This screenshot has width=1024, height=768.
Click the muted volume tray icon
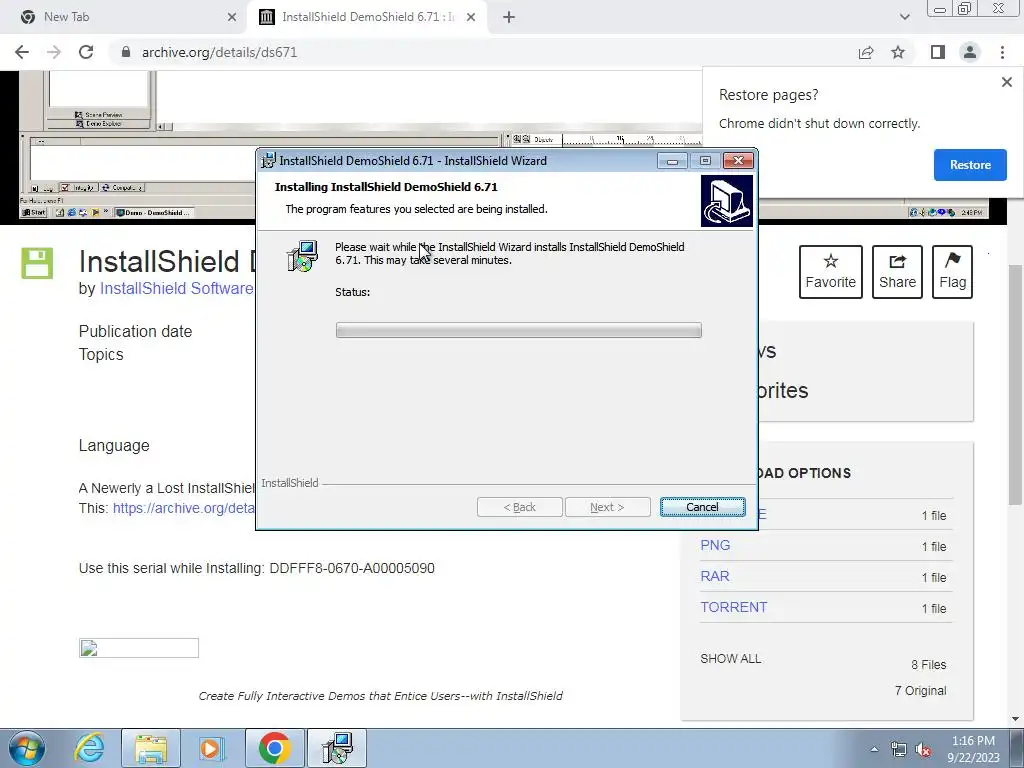point(923,750)
